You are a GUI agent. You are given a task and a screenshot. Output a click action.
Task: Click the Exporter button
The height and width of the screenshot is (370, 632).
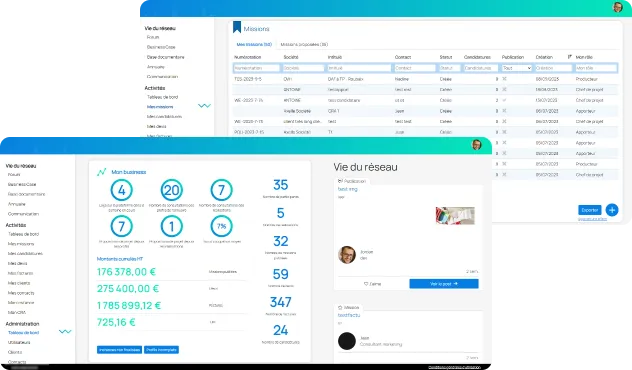coord(590,210)
